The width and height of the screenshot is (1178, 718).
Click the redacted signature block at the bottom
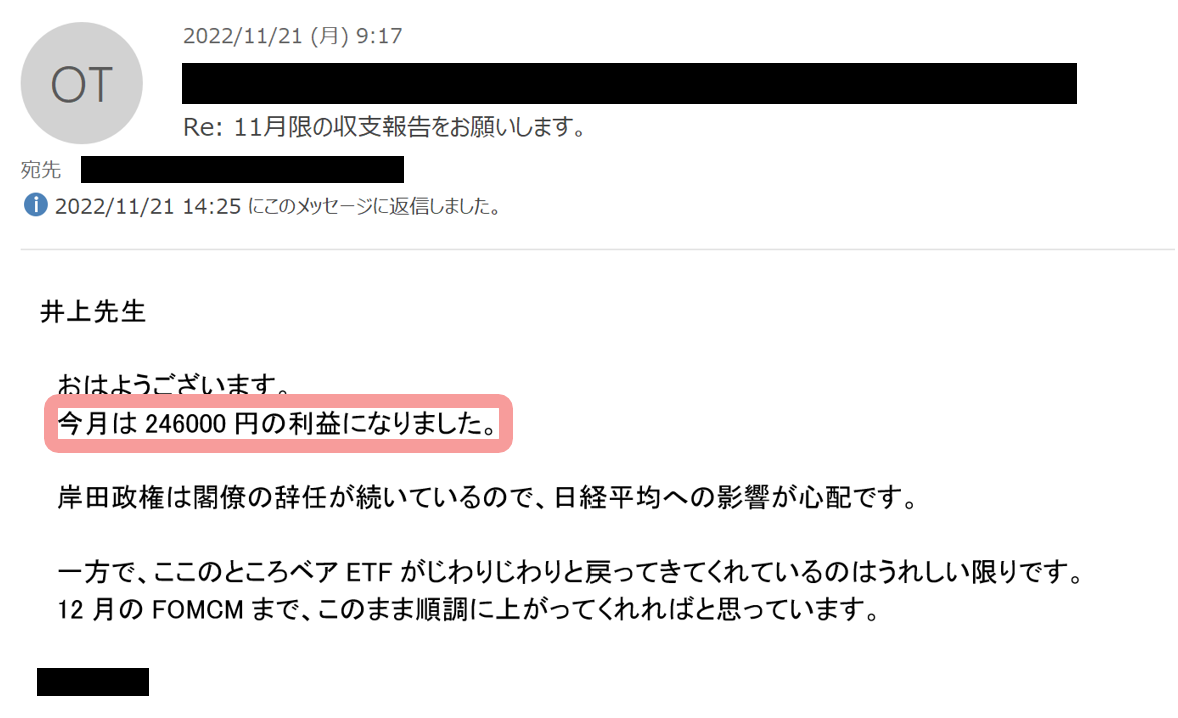coord(93,682)
